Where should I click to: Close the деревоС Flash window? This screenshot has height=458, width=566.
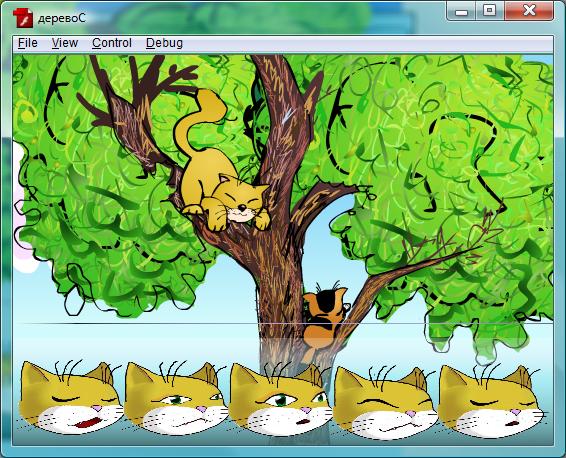(529, 11)
